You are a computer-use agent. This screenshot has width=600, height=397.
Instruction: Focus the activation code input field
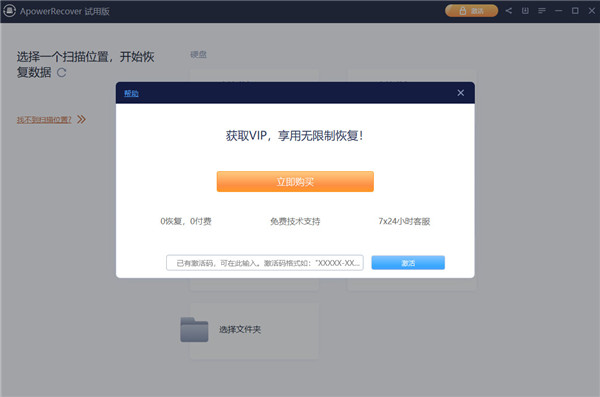(x=265, y=263)
